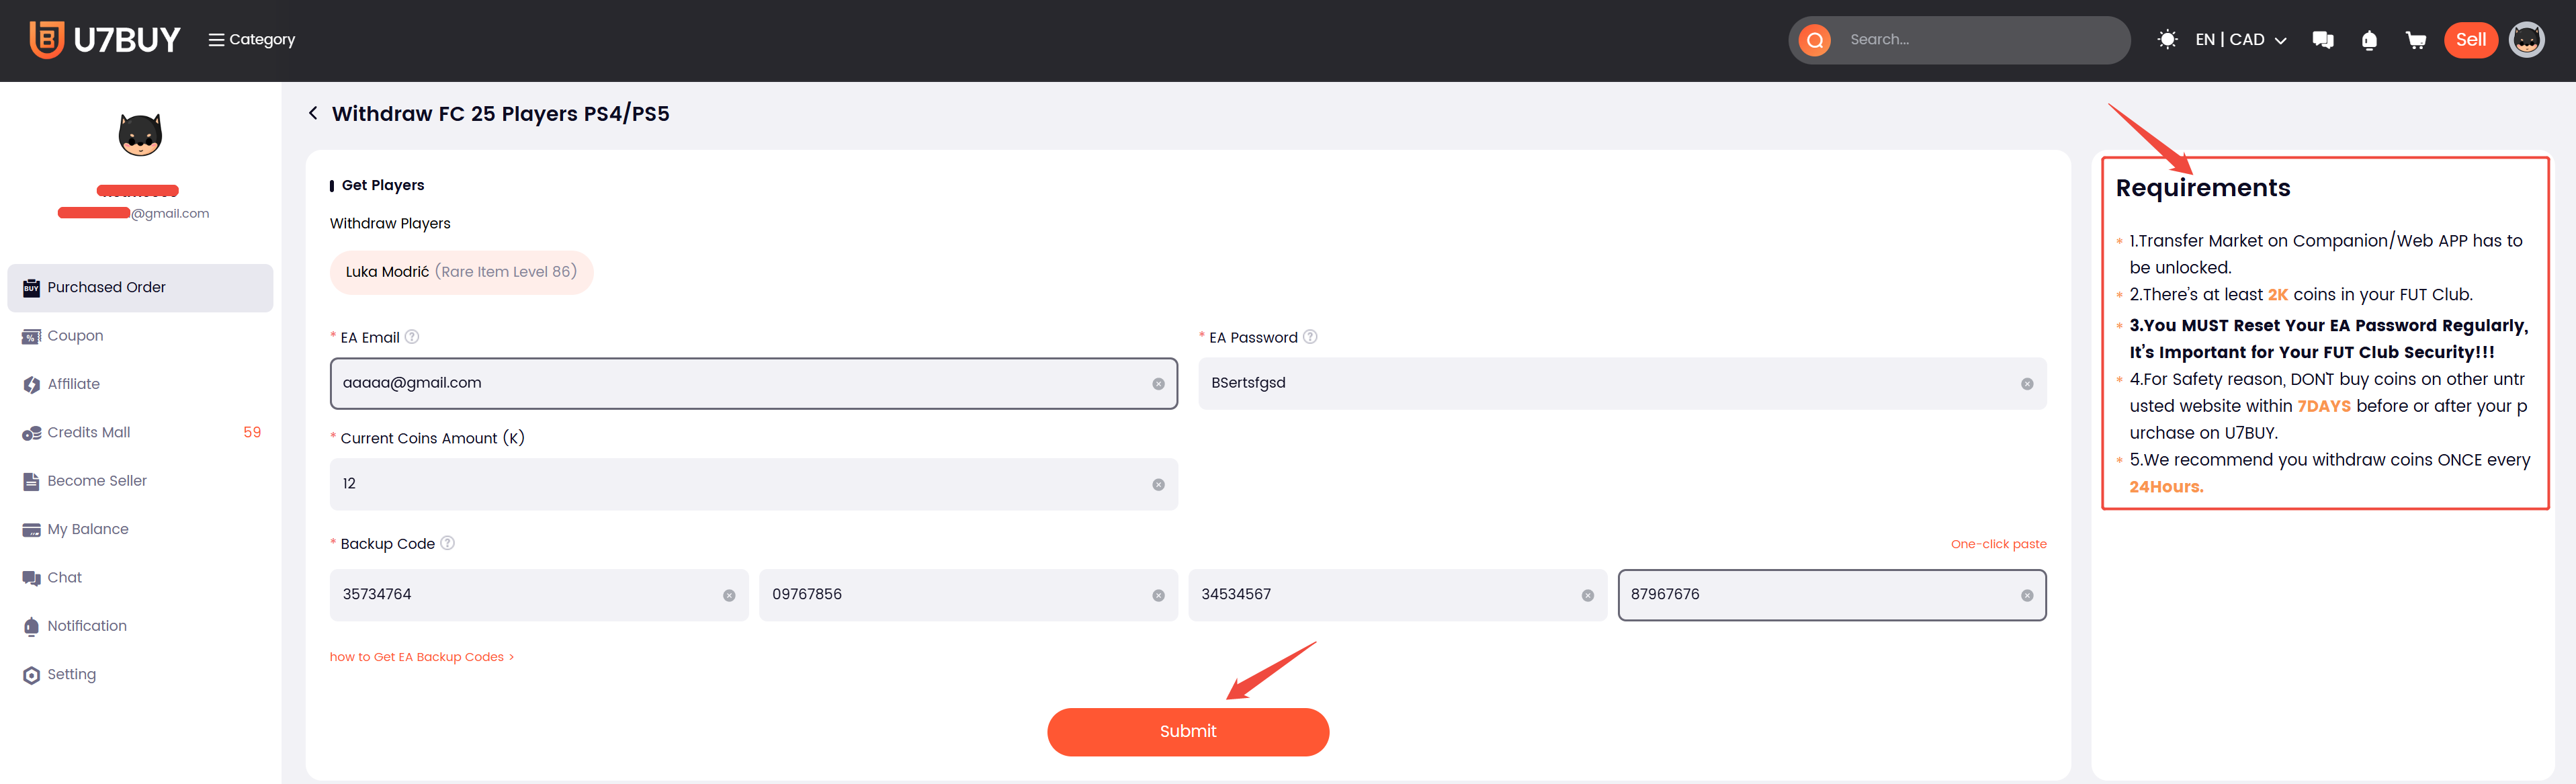Screen dimensions: 2576x784
Task: Go back using the arrow beside Withdraw title
Action: (313, 113)
